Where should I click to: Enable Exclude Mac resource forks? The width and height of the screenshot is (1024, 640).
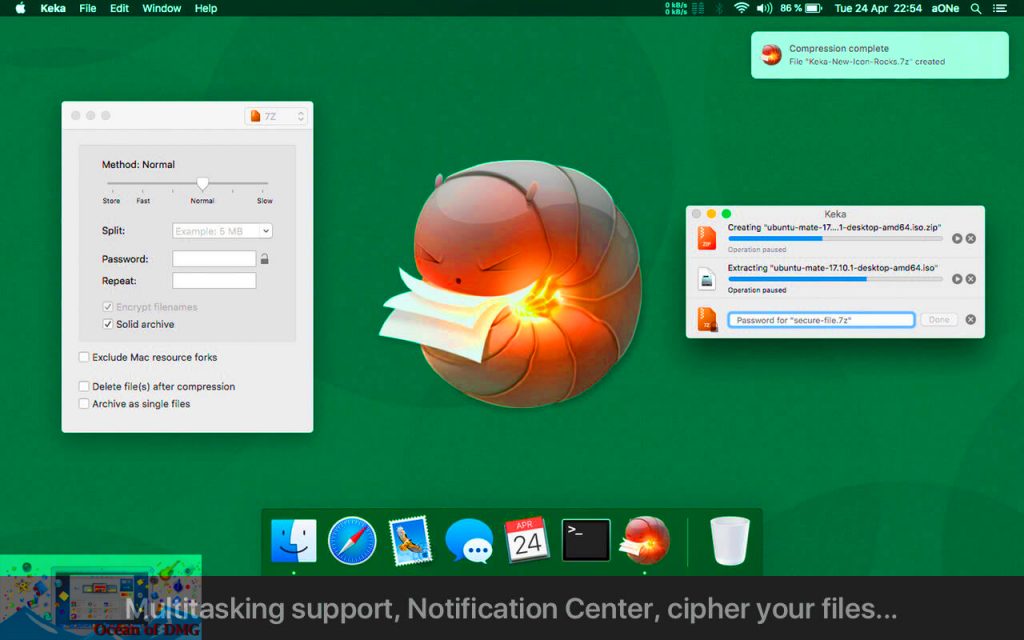(x=84, y=357)
